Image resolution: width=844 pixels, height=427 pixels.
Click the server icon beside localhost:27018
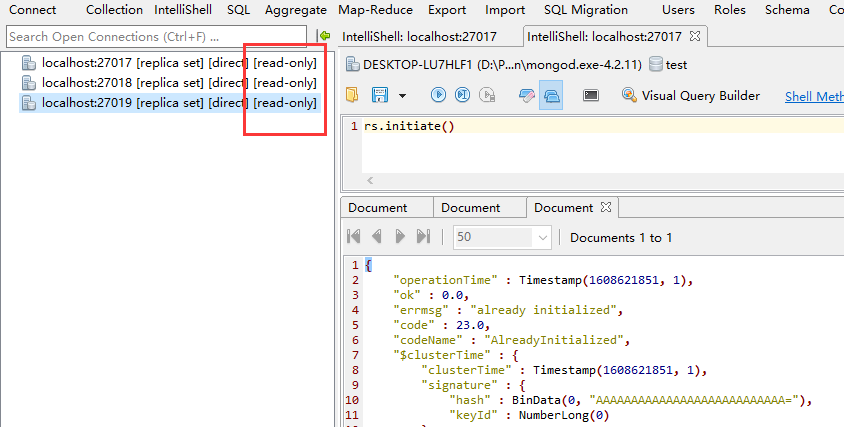[29, 83]
